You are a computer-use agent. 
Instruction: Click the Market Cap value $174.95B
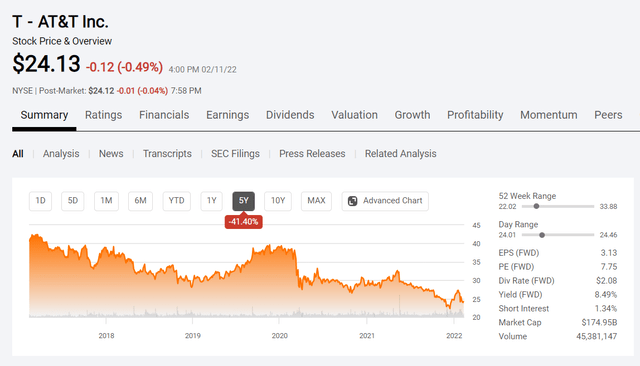pos(599,322)
